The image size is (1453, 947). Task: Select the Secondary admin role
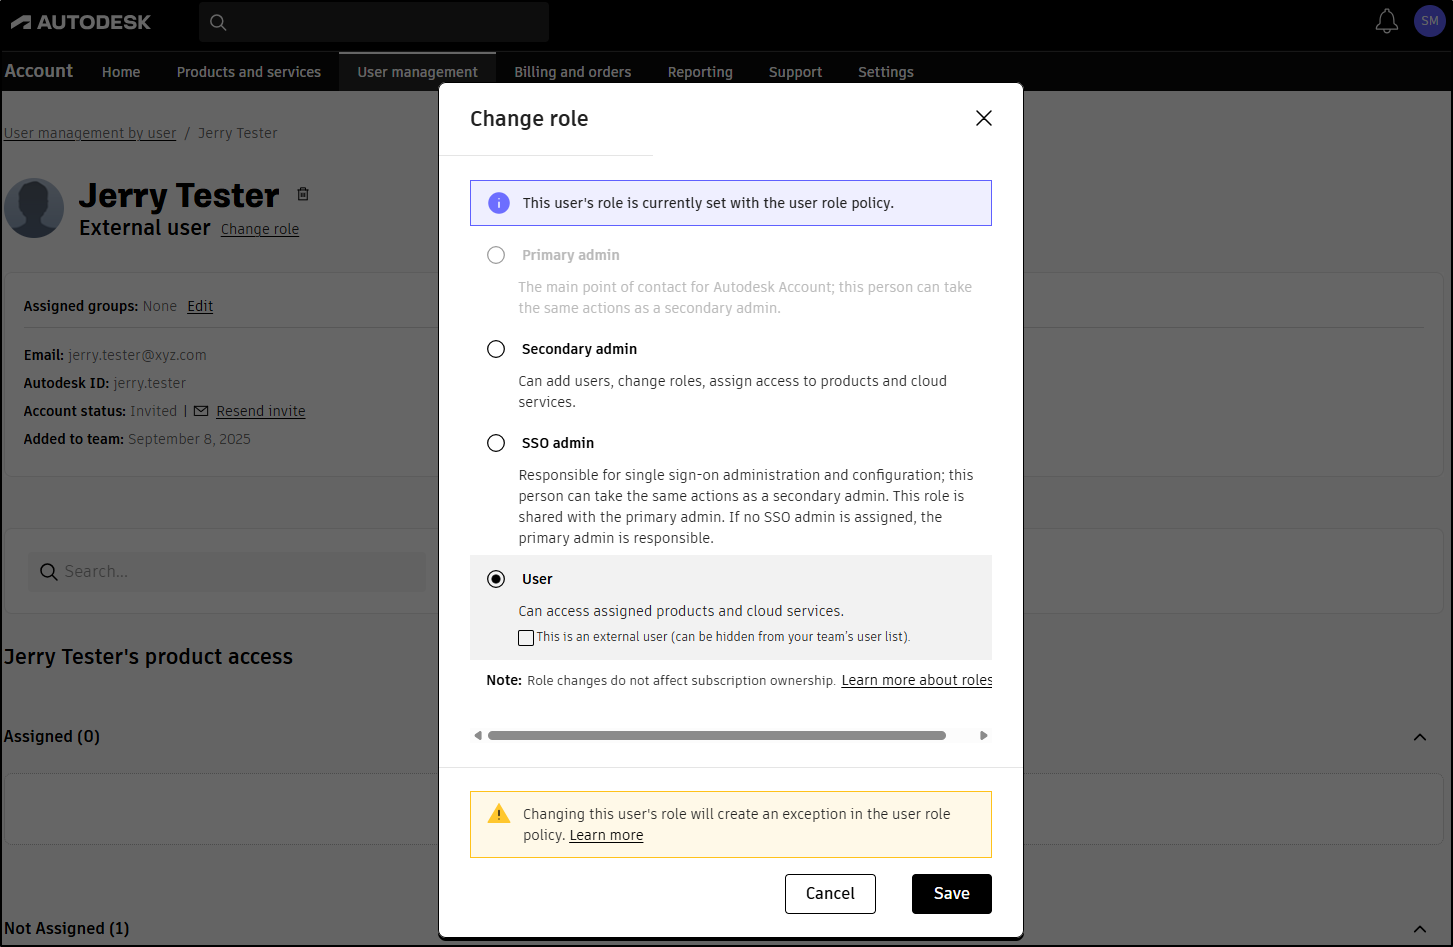click(x=496, y=349)
